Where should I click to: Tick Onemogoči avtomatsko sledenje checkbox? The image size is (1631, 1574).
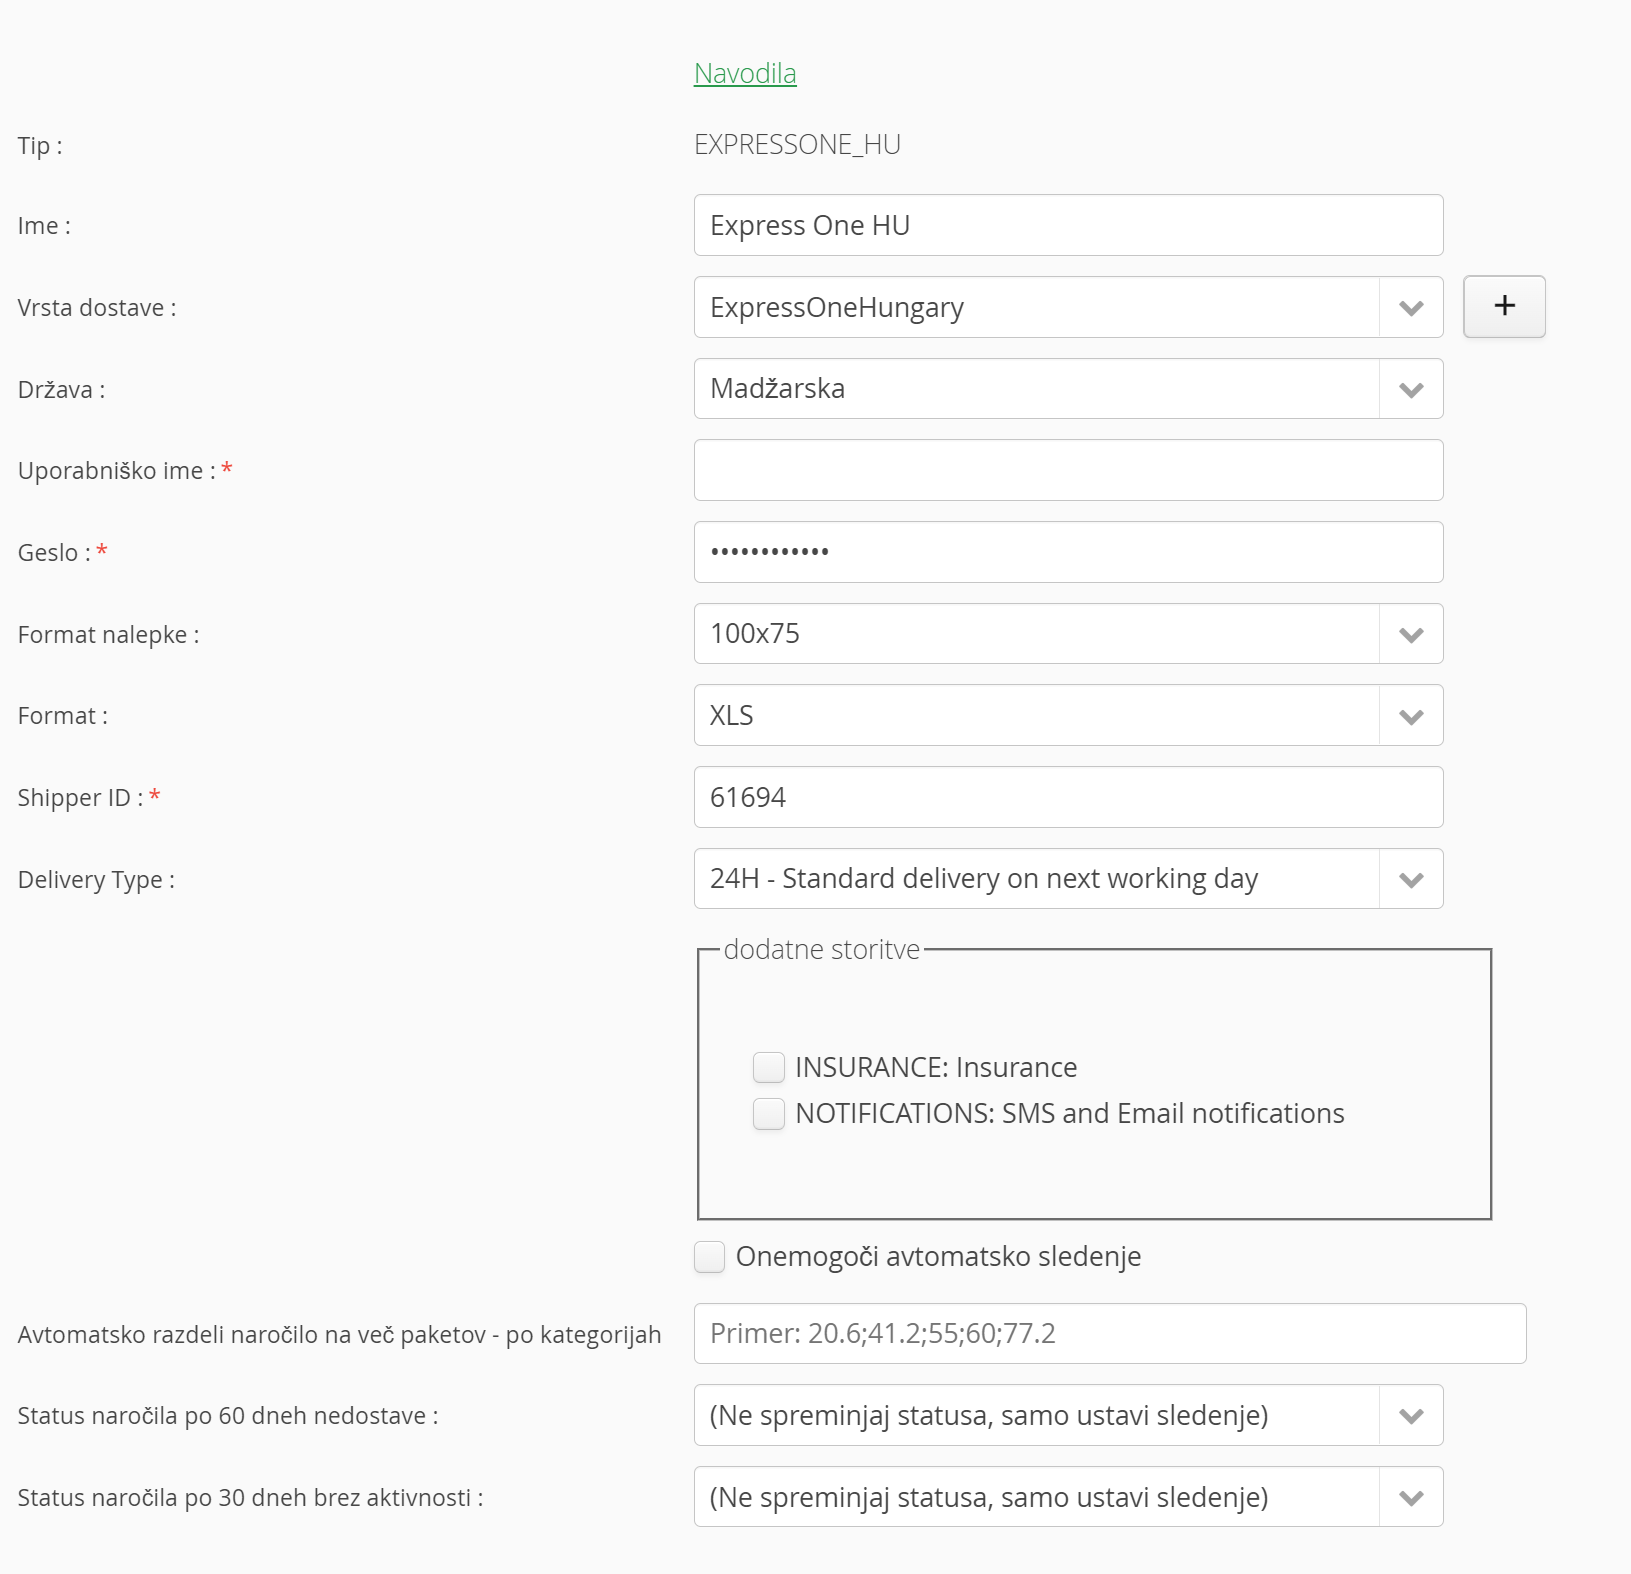(710, 1256)
